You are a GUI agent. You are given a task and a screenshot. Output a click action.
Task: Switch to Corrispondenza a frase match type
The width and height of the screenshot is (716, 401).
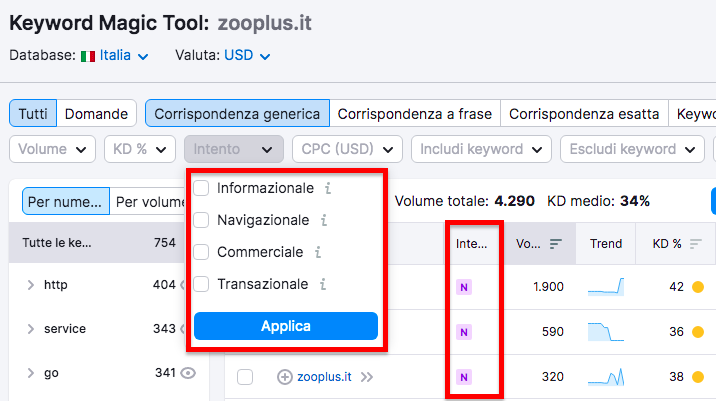tap(415, 113)
